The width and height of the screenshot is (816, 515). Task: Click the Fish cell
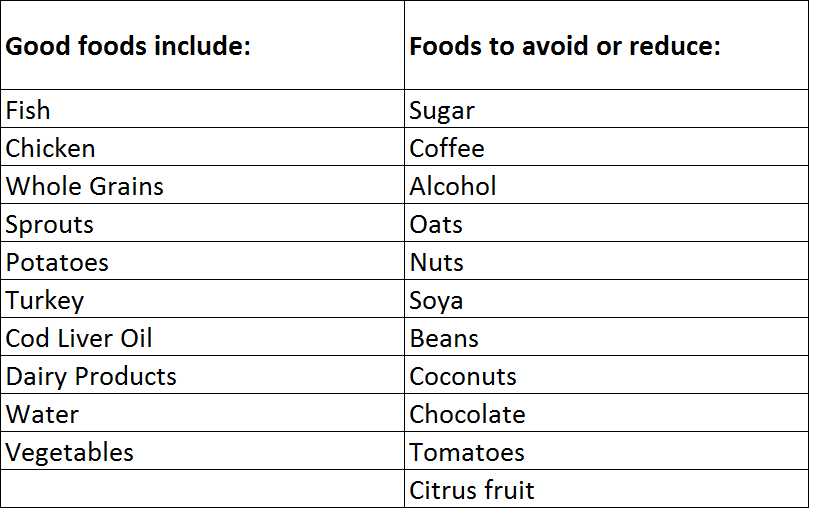(202, 109)
